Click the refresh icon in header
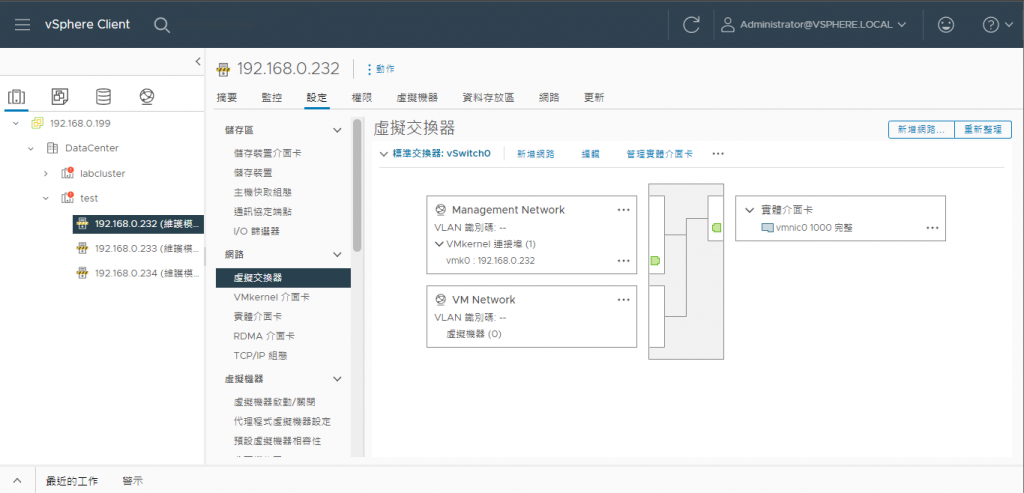 coord(691,24)
